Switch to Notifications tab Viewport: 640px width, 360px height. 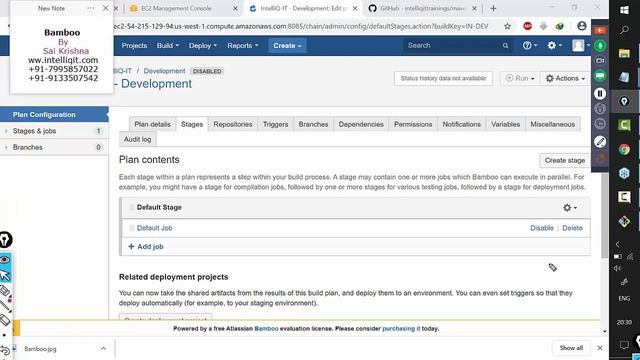coord(462,124)
